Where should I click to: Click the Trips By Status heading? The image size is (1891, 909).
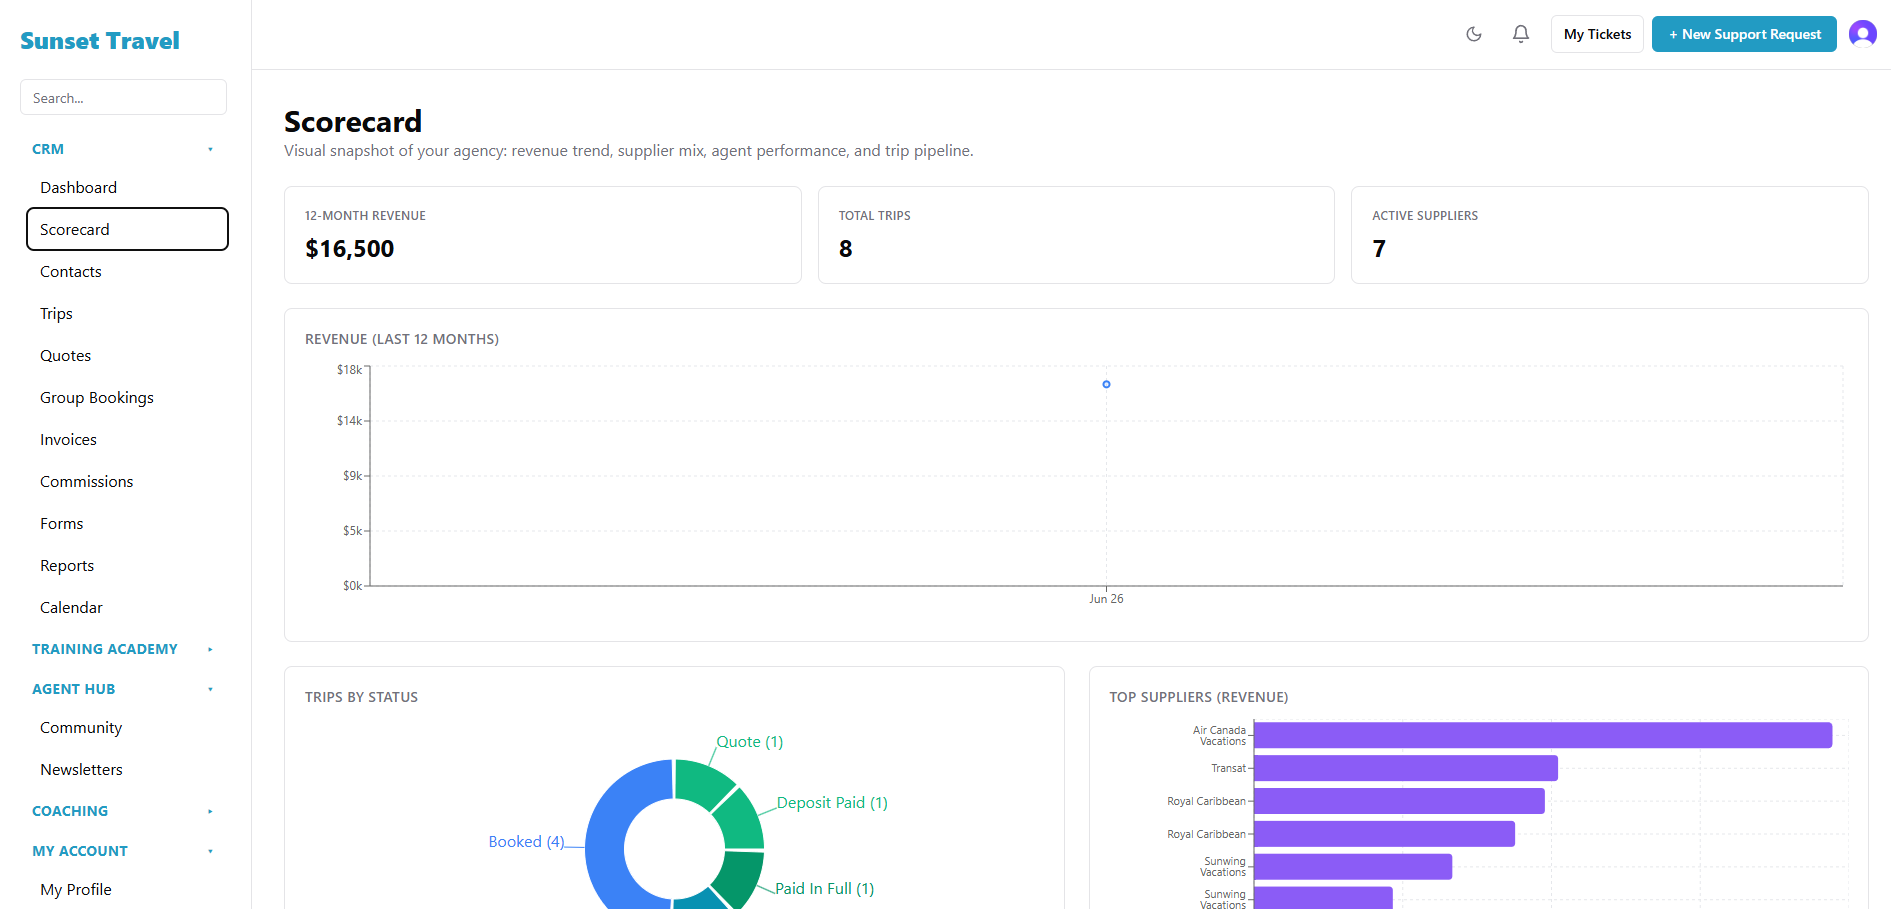362,697
